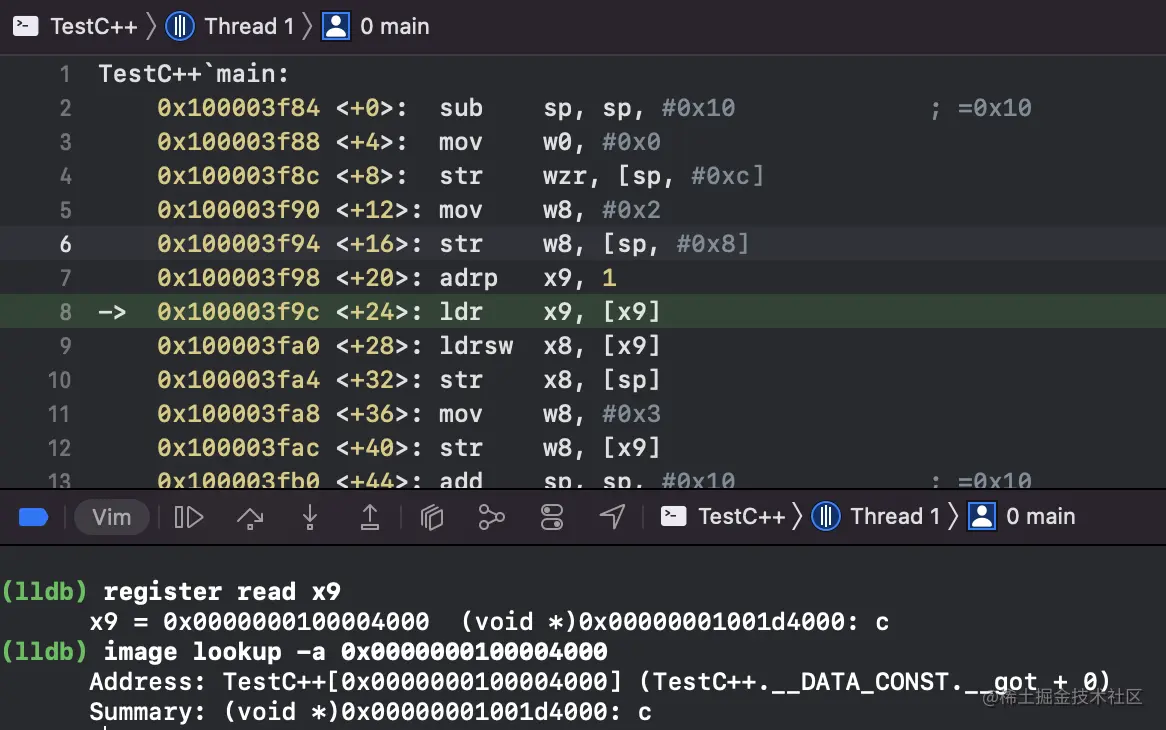The height and width of the screenshot is (730, 1166).
Task: Click address 0x100003f98
Action: (239, 278)
